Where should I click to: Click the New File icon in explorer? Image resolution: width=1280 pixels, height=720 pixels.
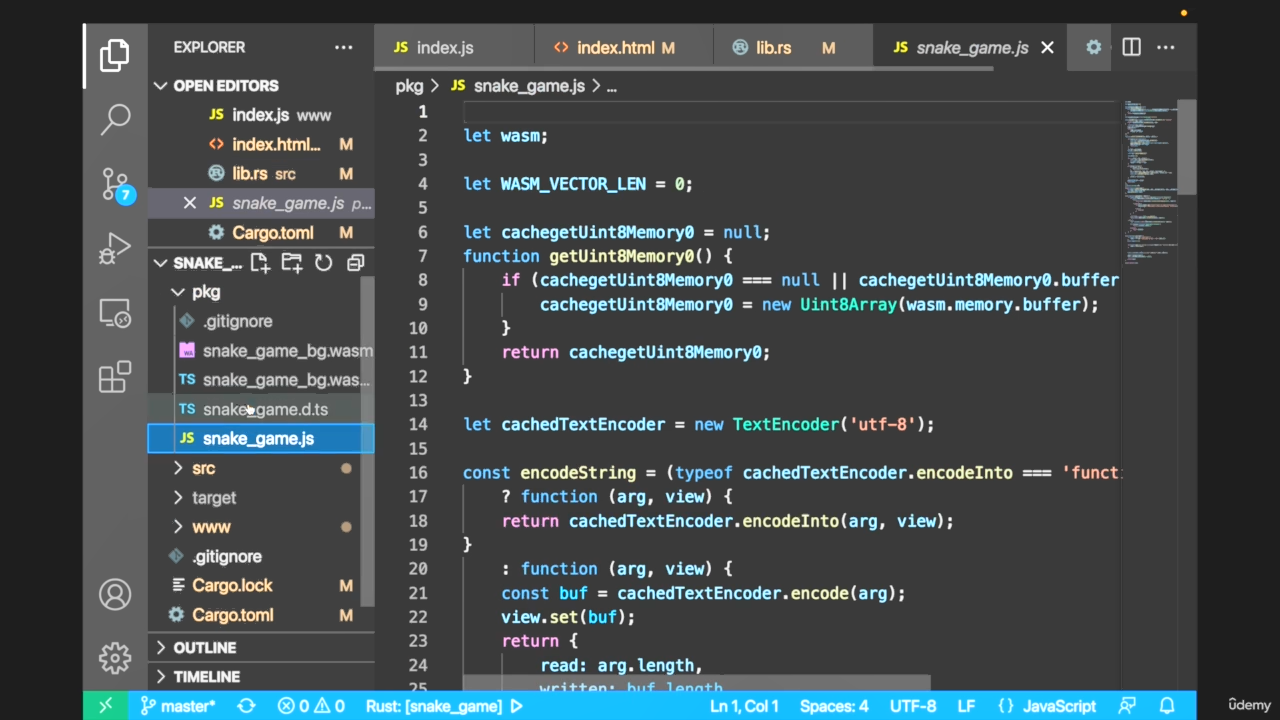pyautogui.click(x=260, y=263)
